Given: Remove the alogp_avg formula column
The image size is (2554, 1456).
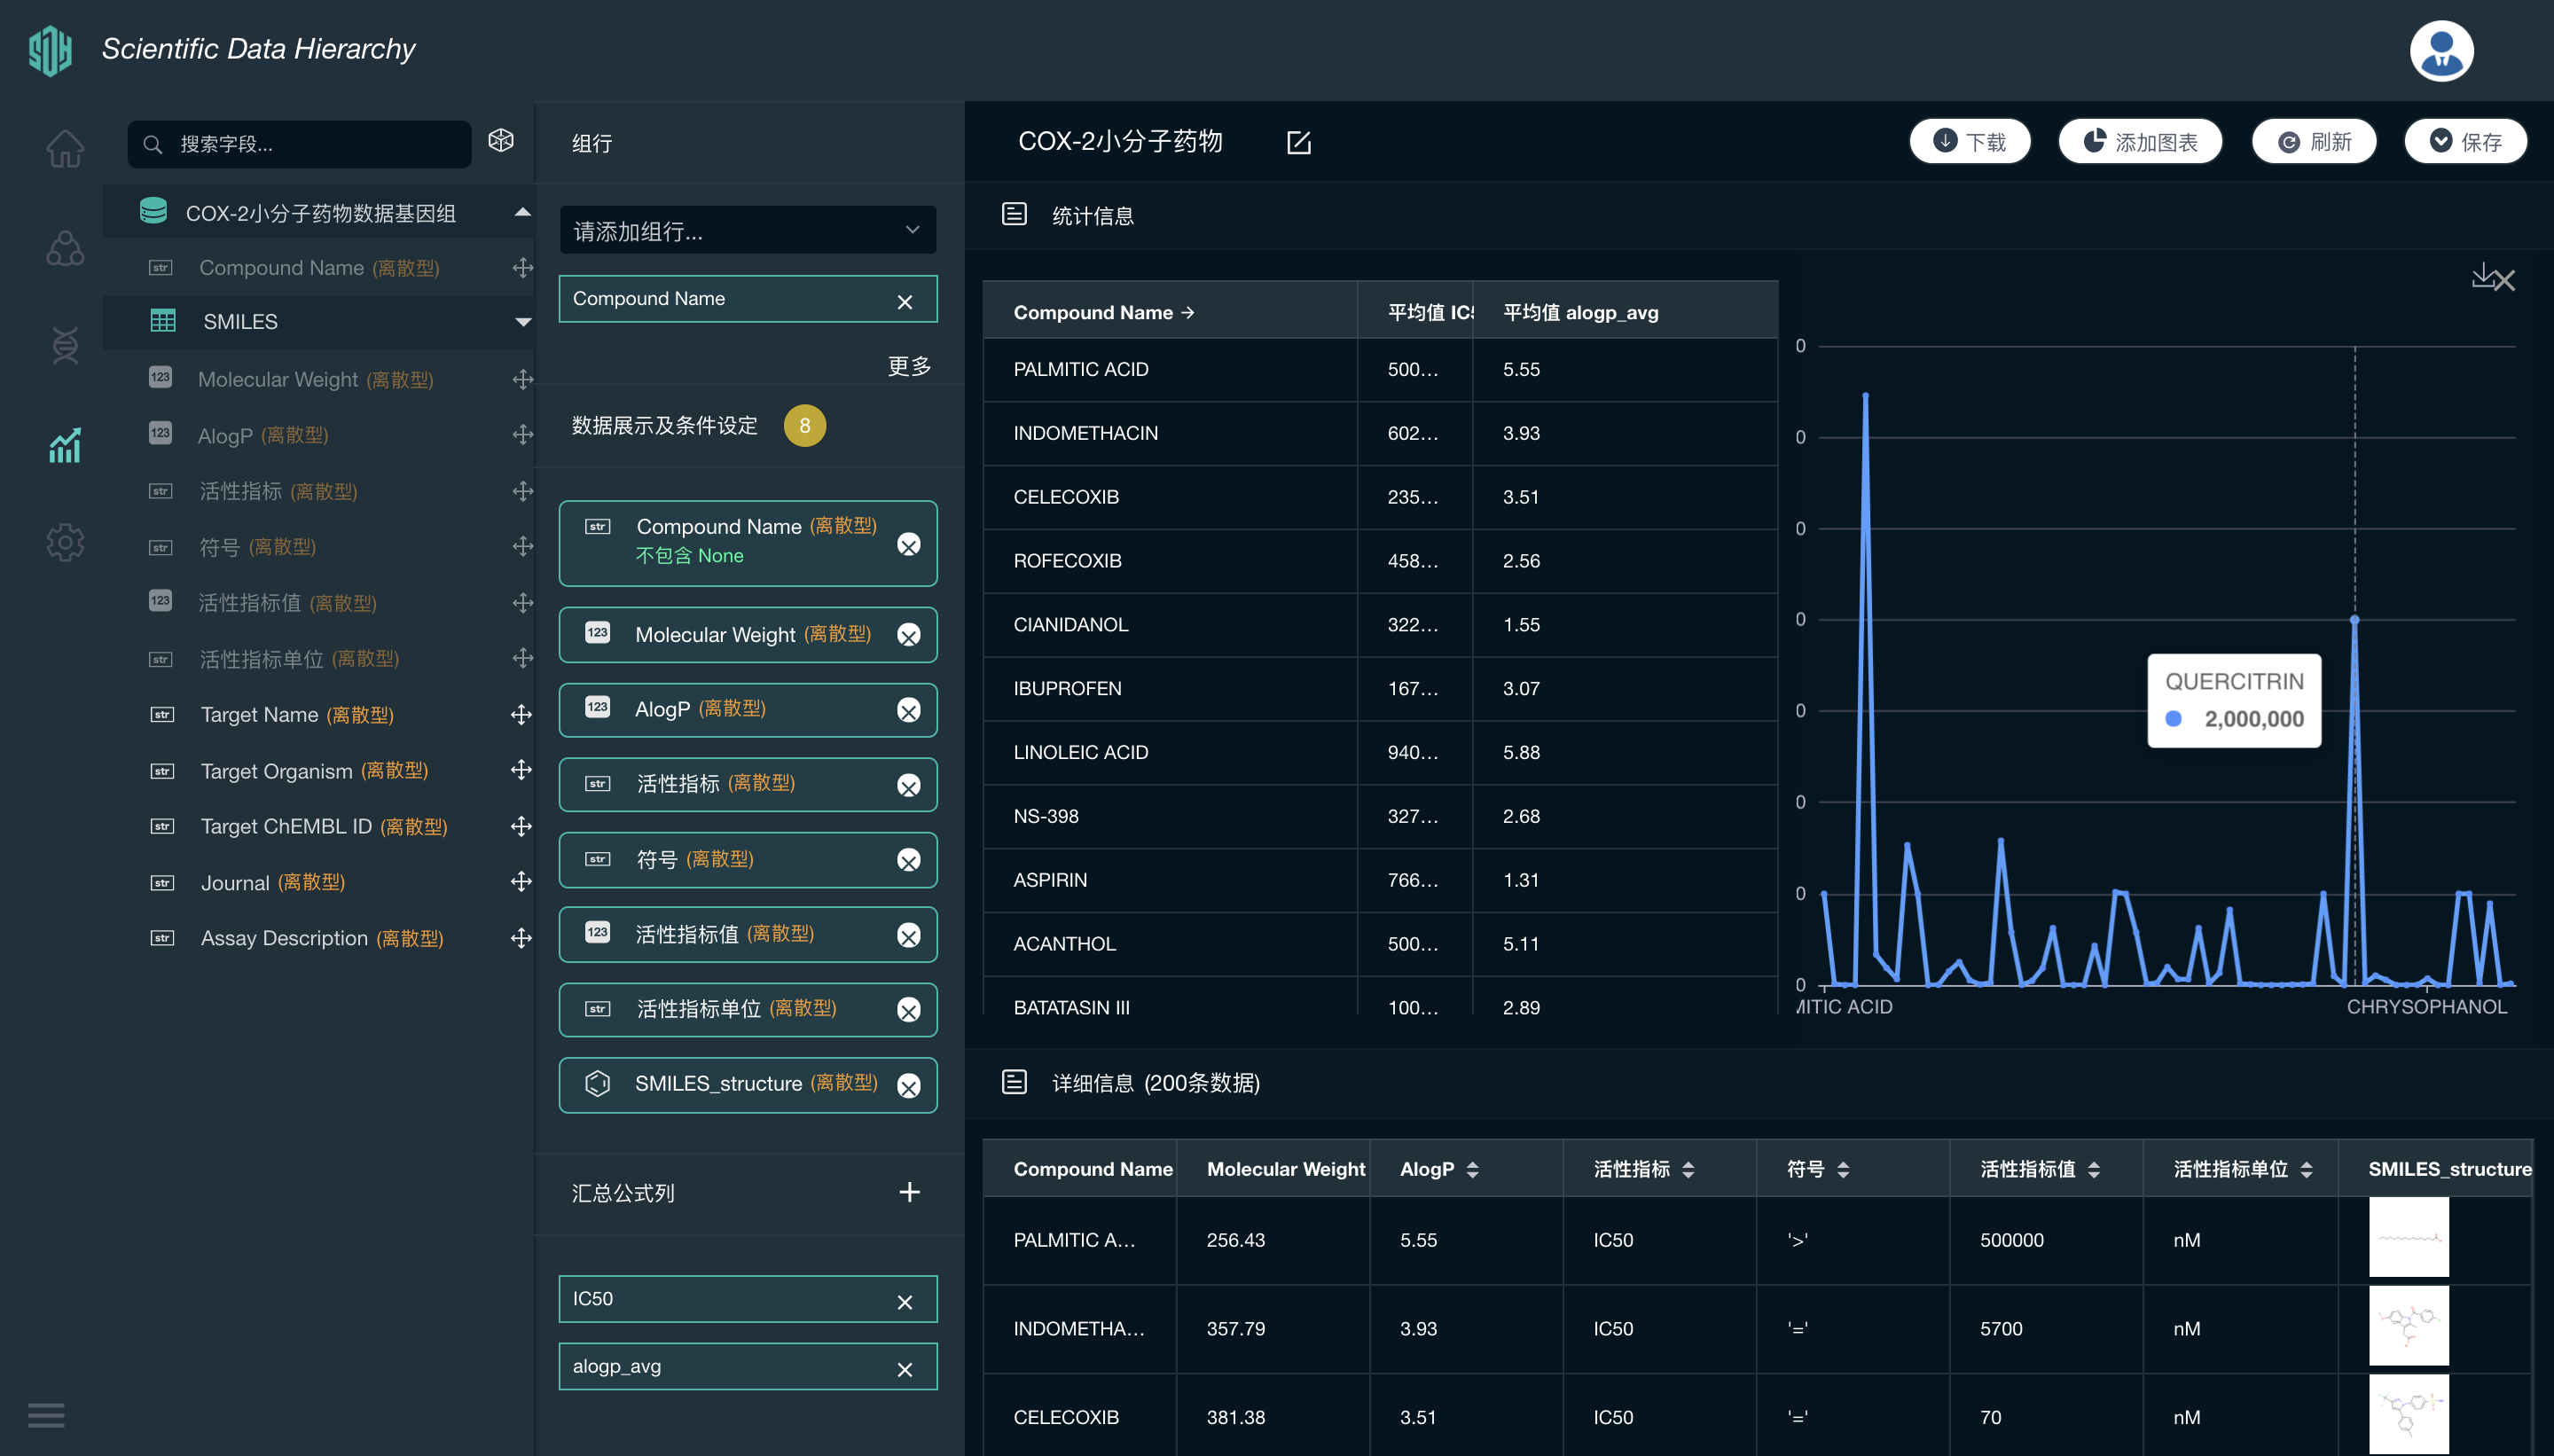Looking at the screenshot, I should (x=905, y=1370).
